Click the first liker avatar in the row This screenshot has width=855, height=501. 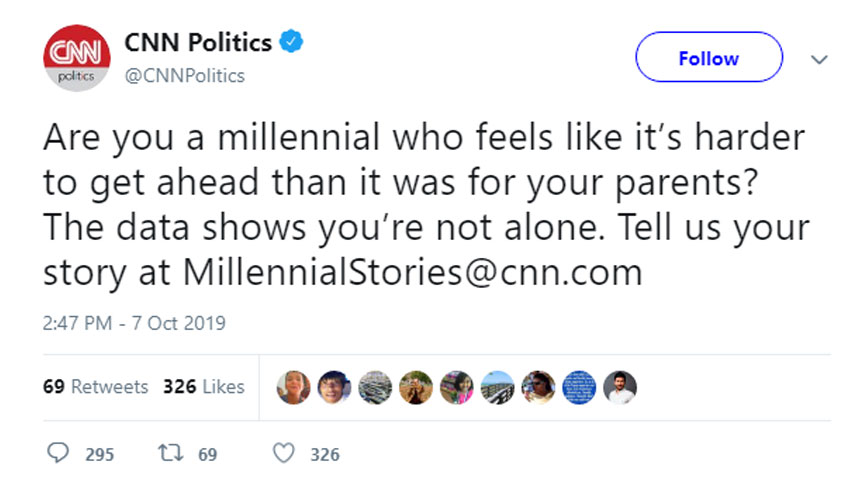[294, 387]
